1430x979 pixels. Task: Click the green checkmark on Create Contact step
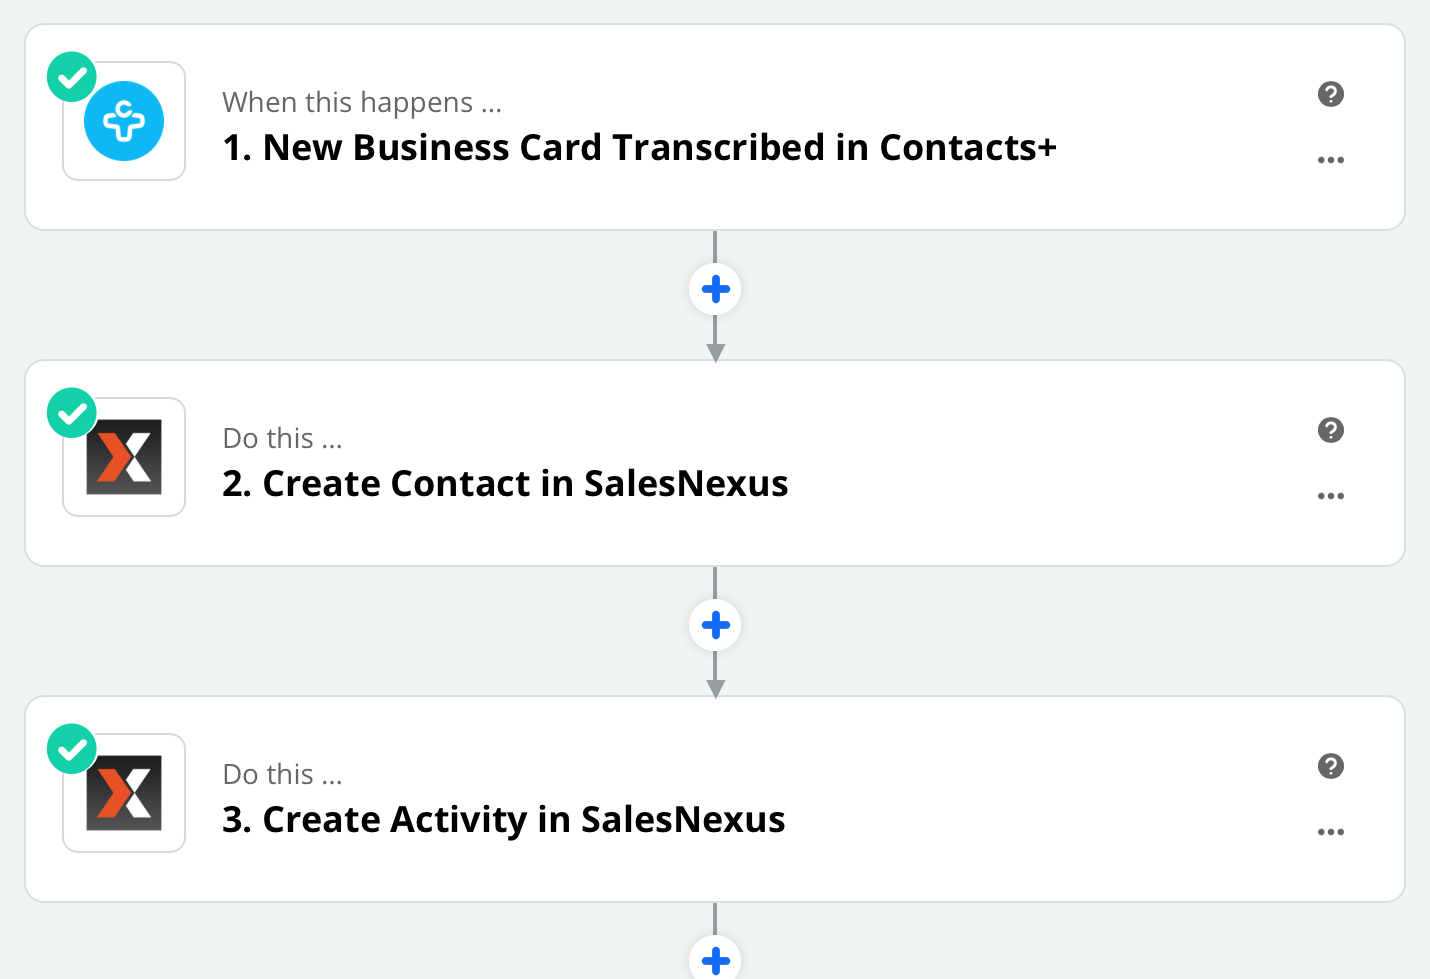(x=72, y=413)
